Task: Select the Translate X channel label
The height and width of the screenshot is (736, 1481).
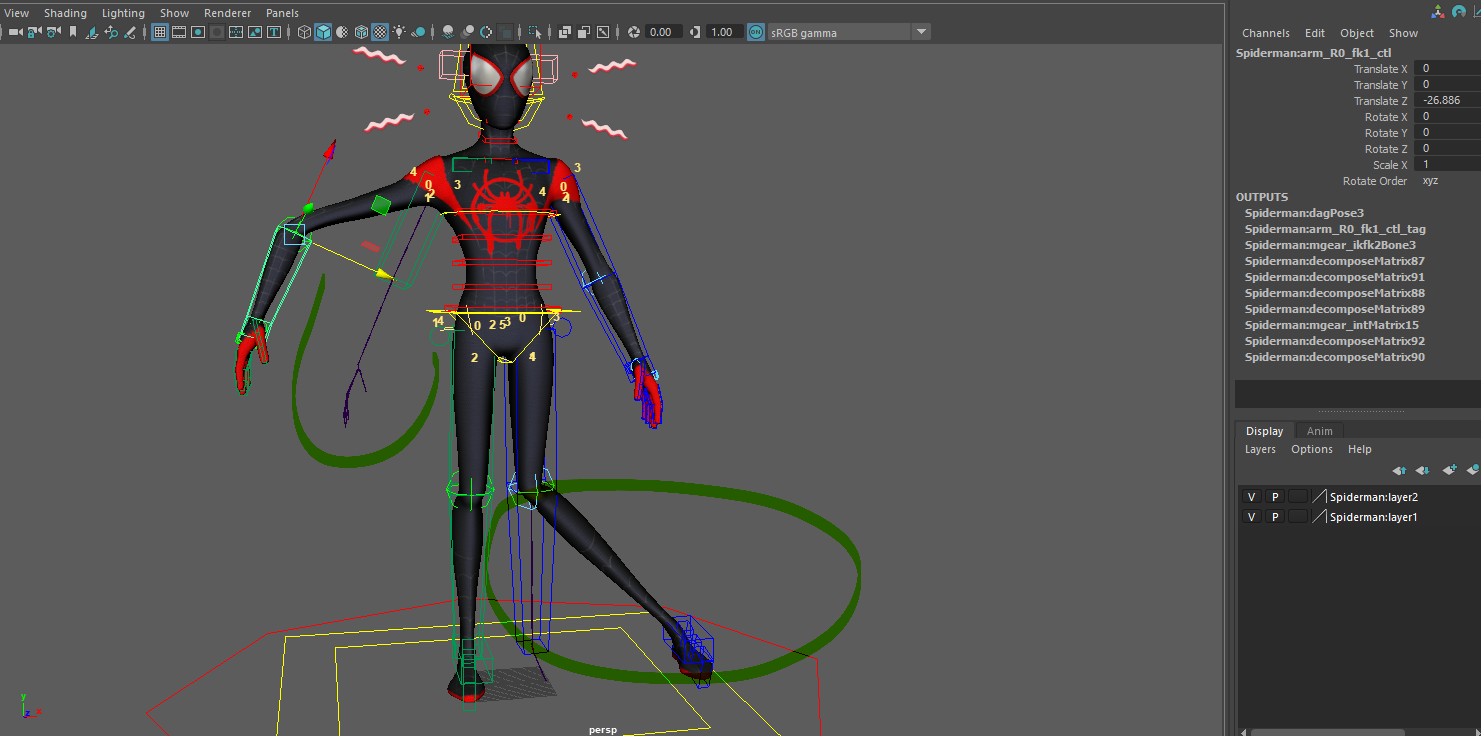Action: coord(1380,69)
